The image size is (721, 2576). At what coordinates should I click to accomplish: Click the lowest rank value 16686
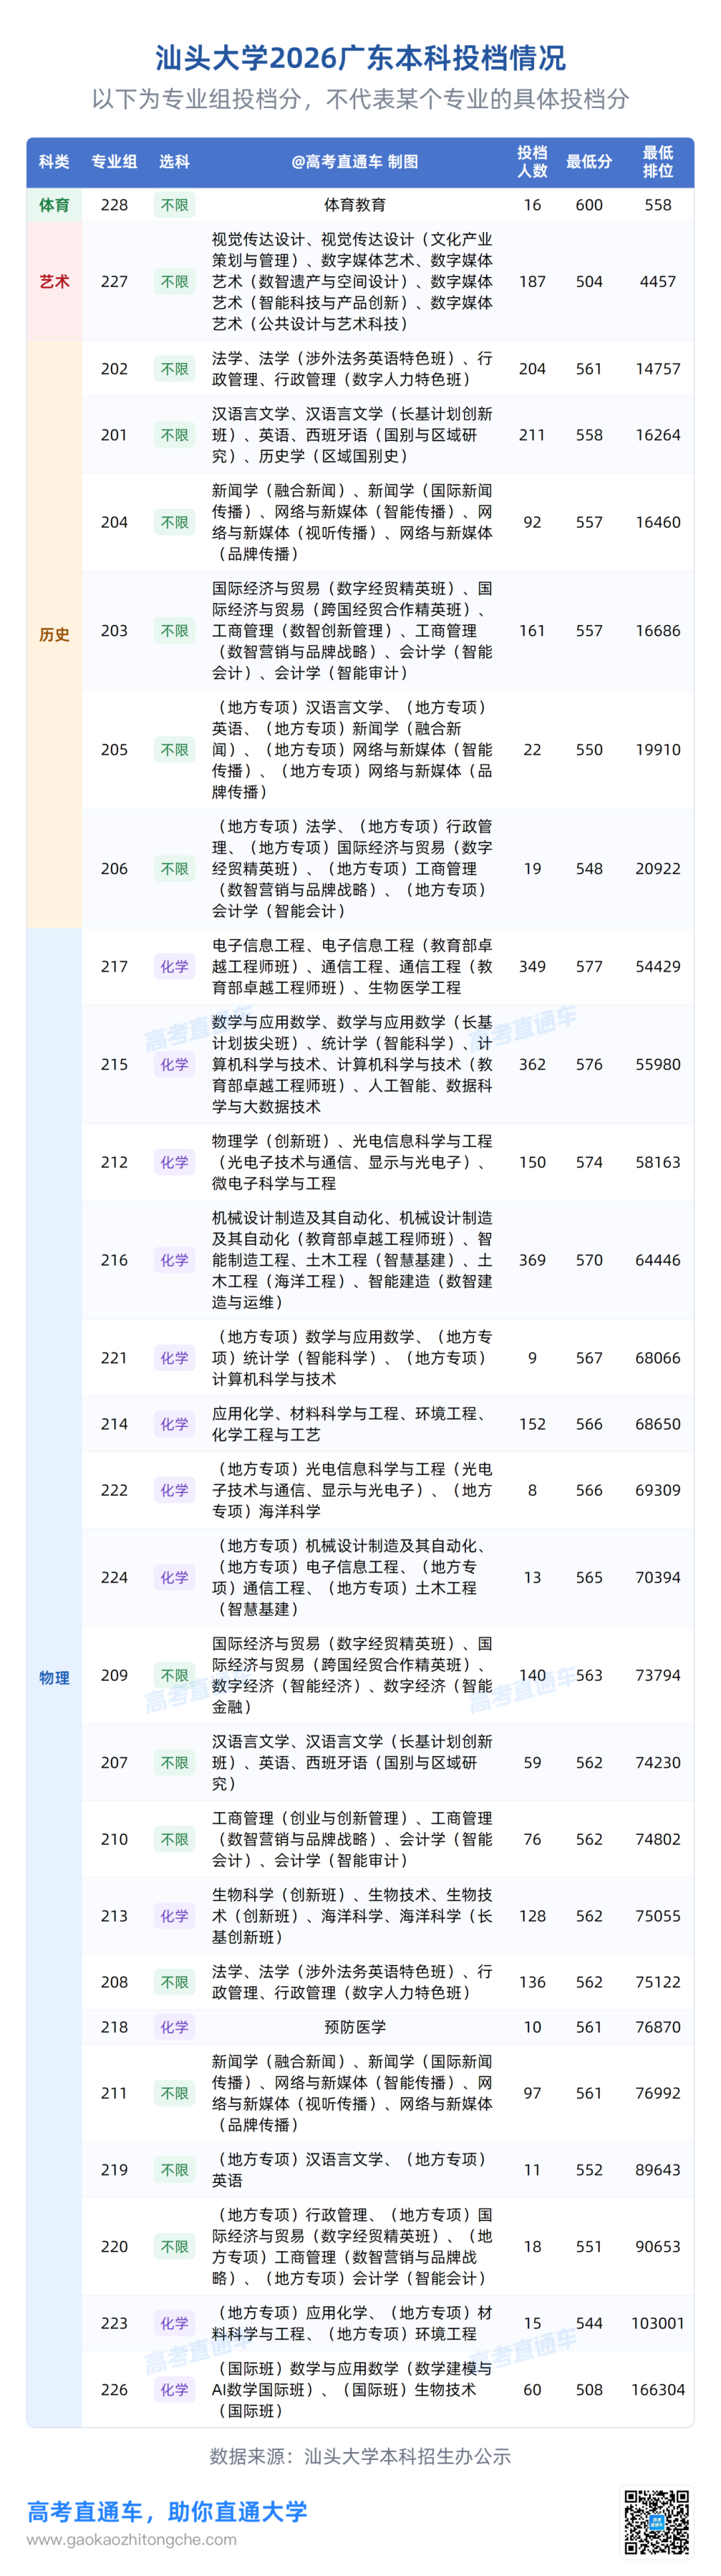pyautogui.click(x=658, y=631)
